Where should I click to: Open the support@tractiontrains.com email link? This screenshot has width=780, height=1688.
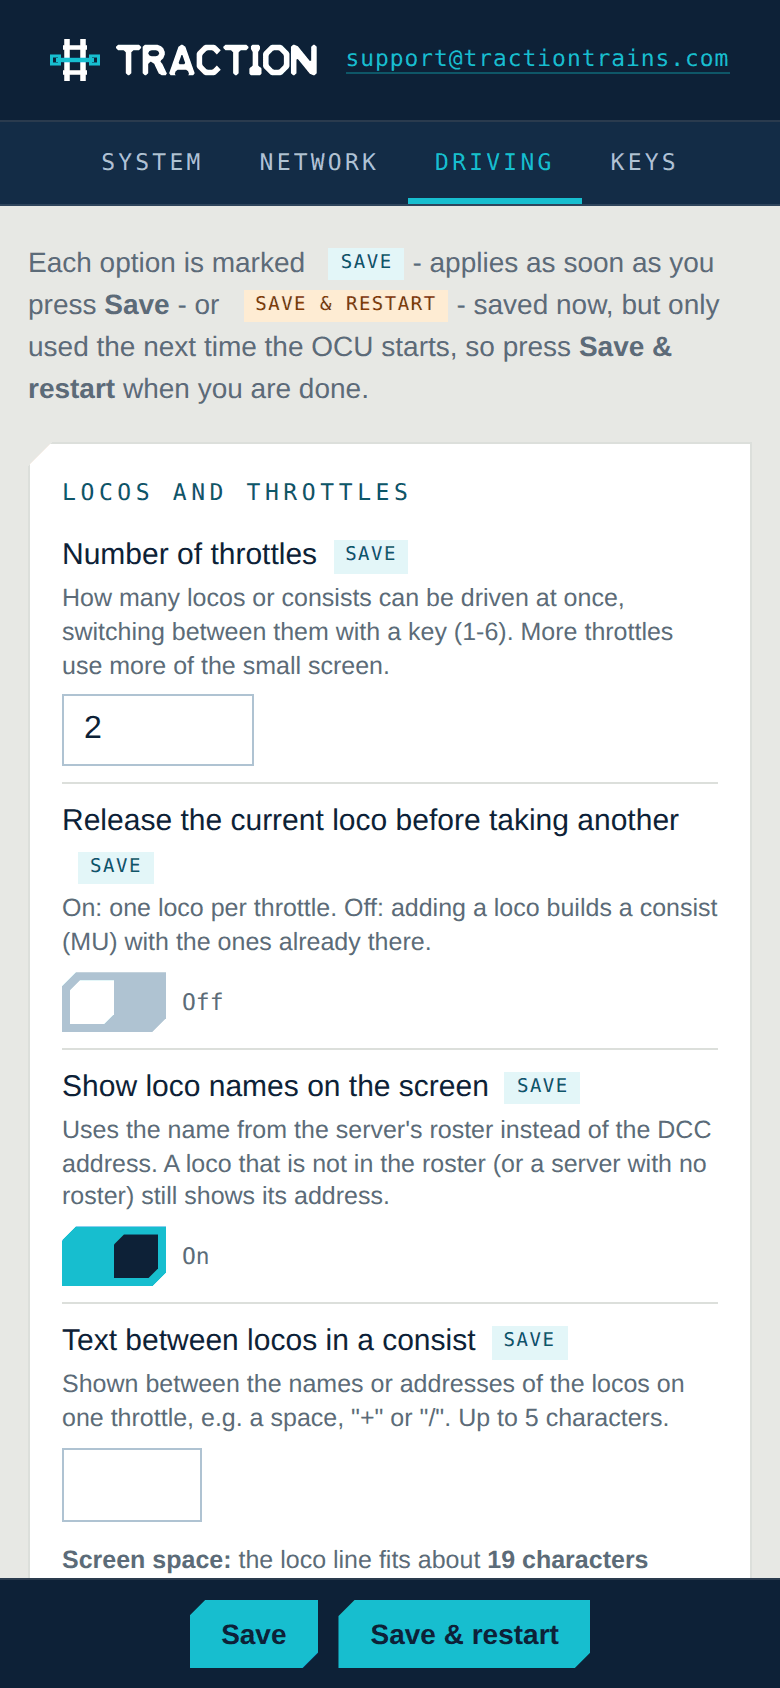coord(537,59)
